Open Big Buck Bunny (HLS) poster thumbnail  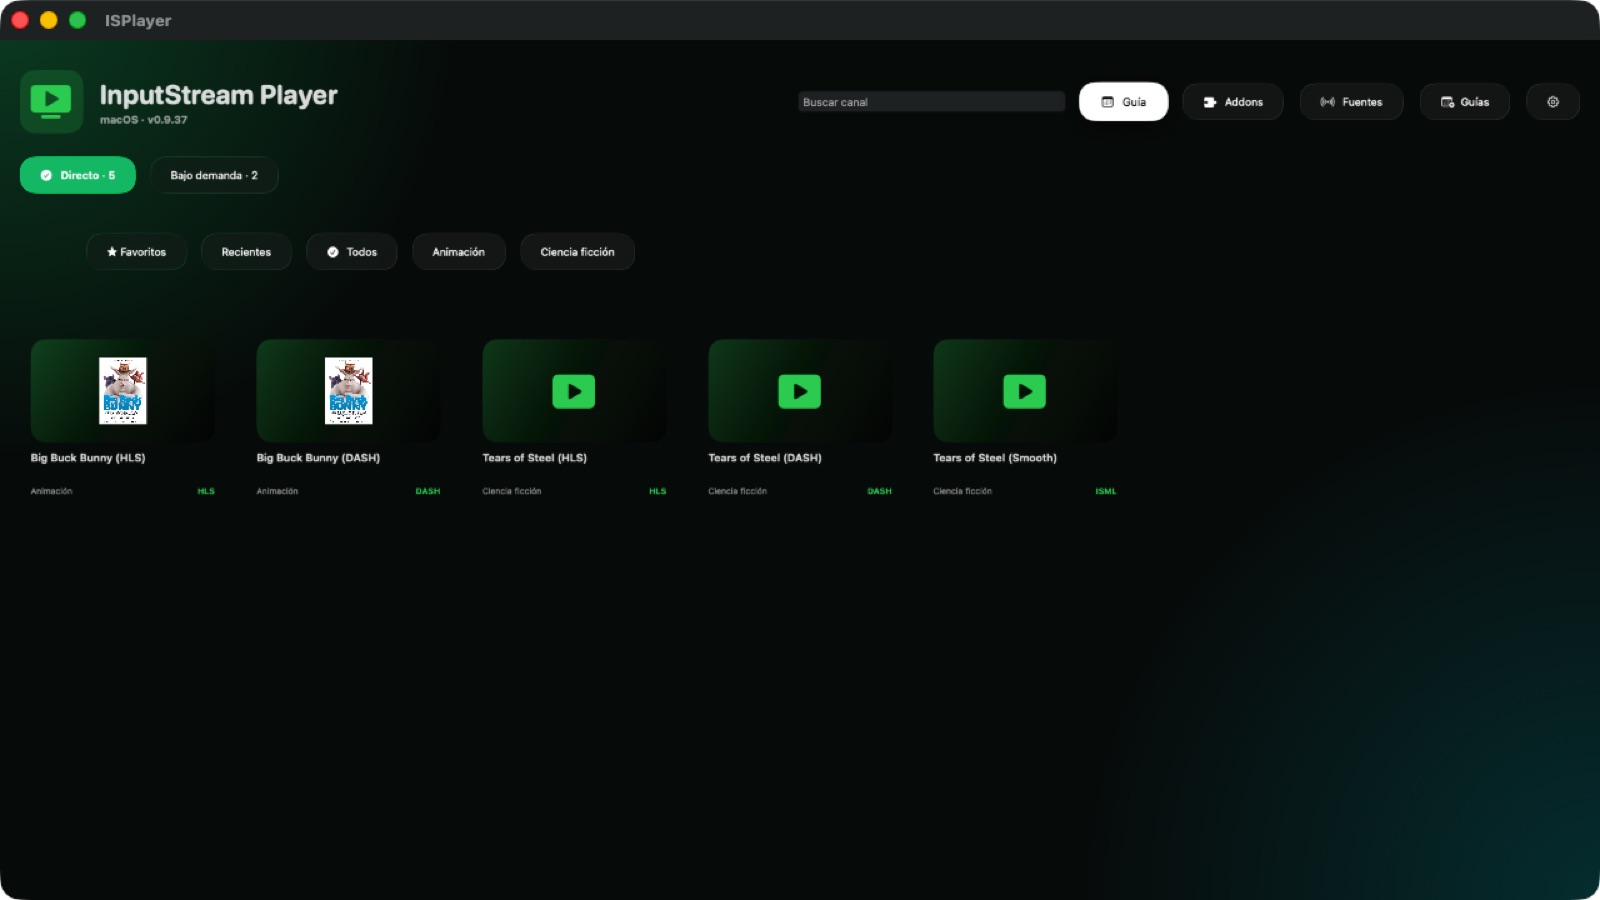(x=123, y=391)
